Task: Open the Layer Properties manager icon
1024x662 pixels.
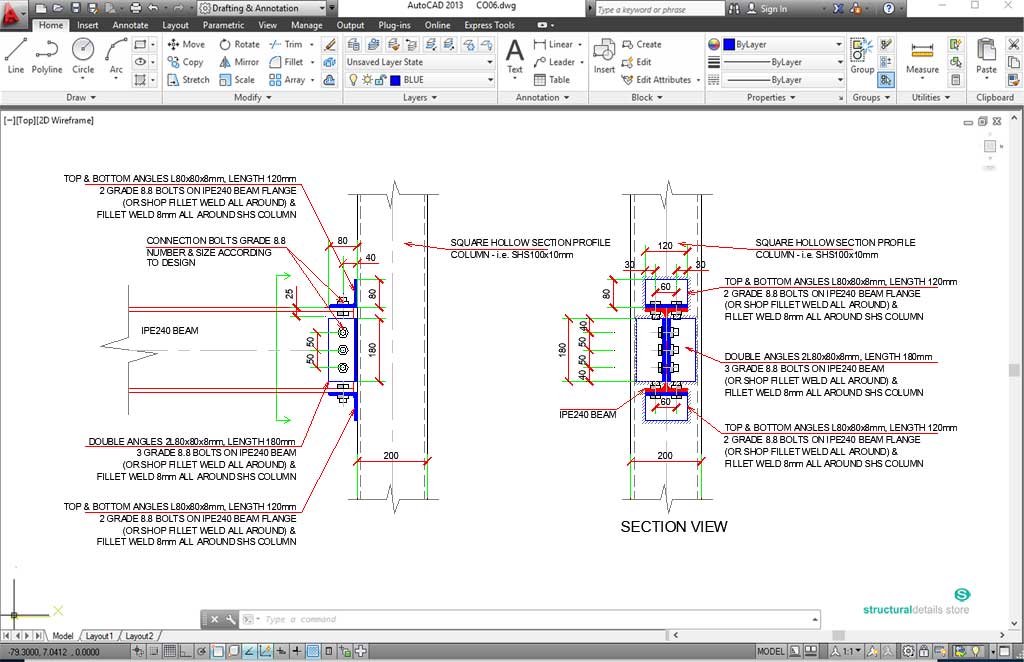Action: (x=353, y=44)
